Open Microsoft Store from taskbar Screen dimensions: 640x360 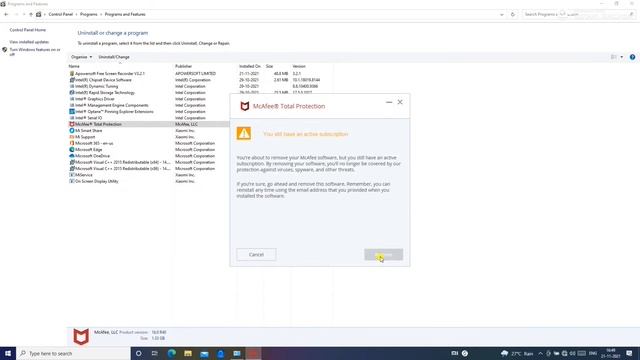pyautogui.click(x=220, y=353)
